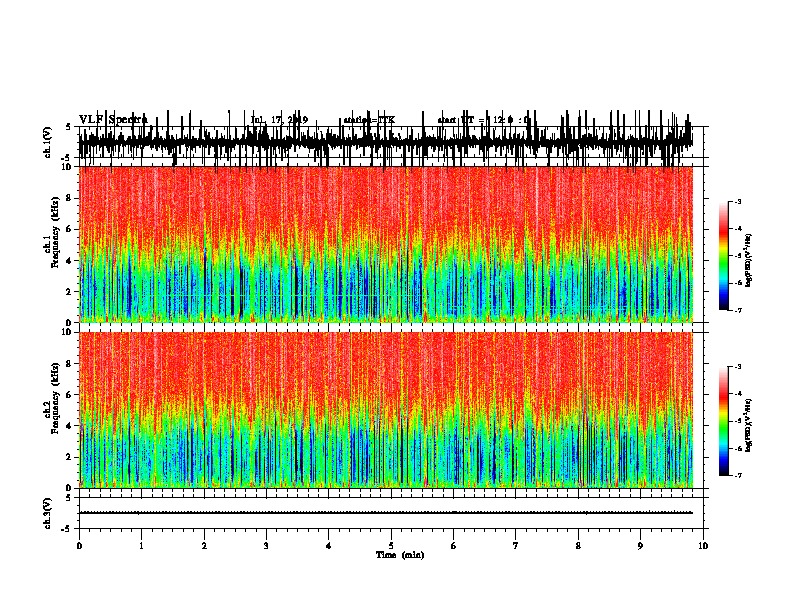Click the 'start UT = 12:0:0' label
The width and height of the screenshot is (792, 612).
484,120
